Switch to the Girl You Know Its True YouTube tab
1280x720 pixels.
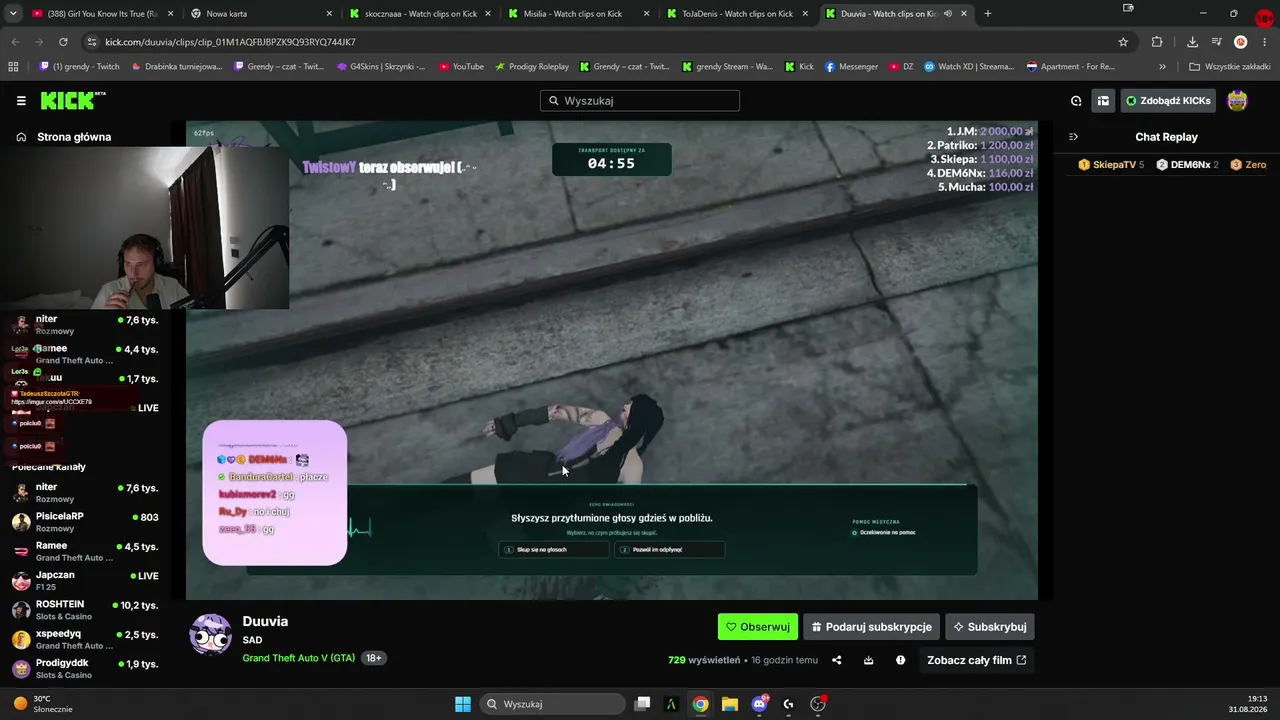coord(102,14)
